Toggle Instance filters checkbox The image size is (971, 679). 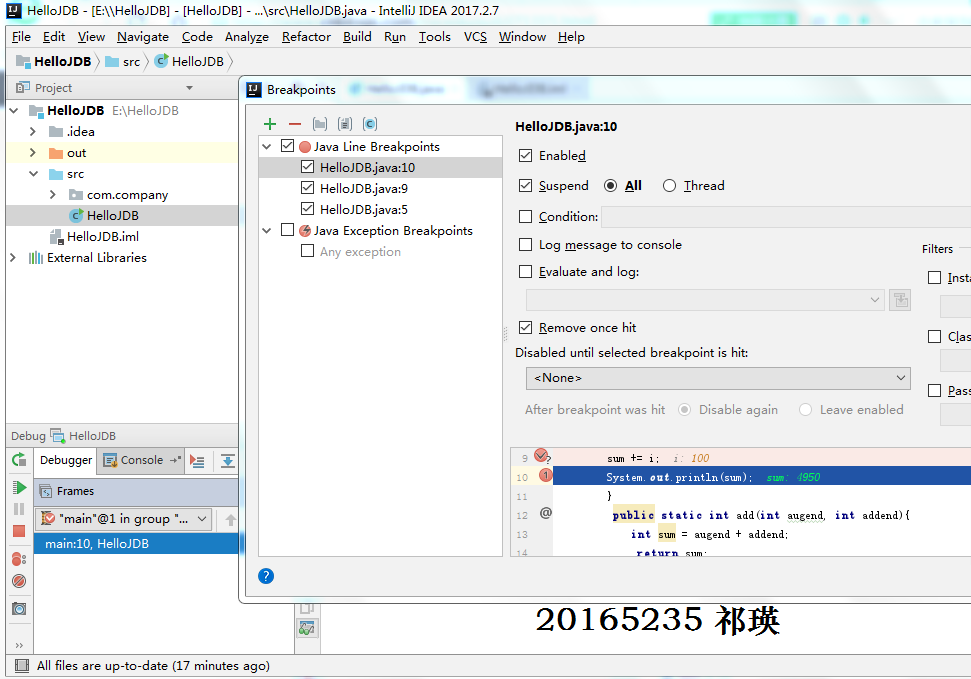934,278
